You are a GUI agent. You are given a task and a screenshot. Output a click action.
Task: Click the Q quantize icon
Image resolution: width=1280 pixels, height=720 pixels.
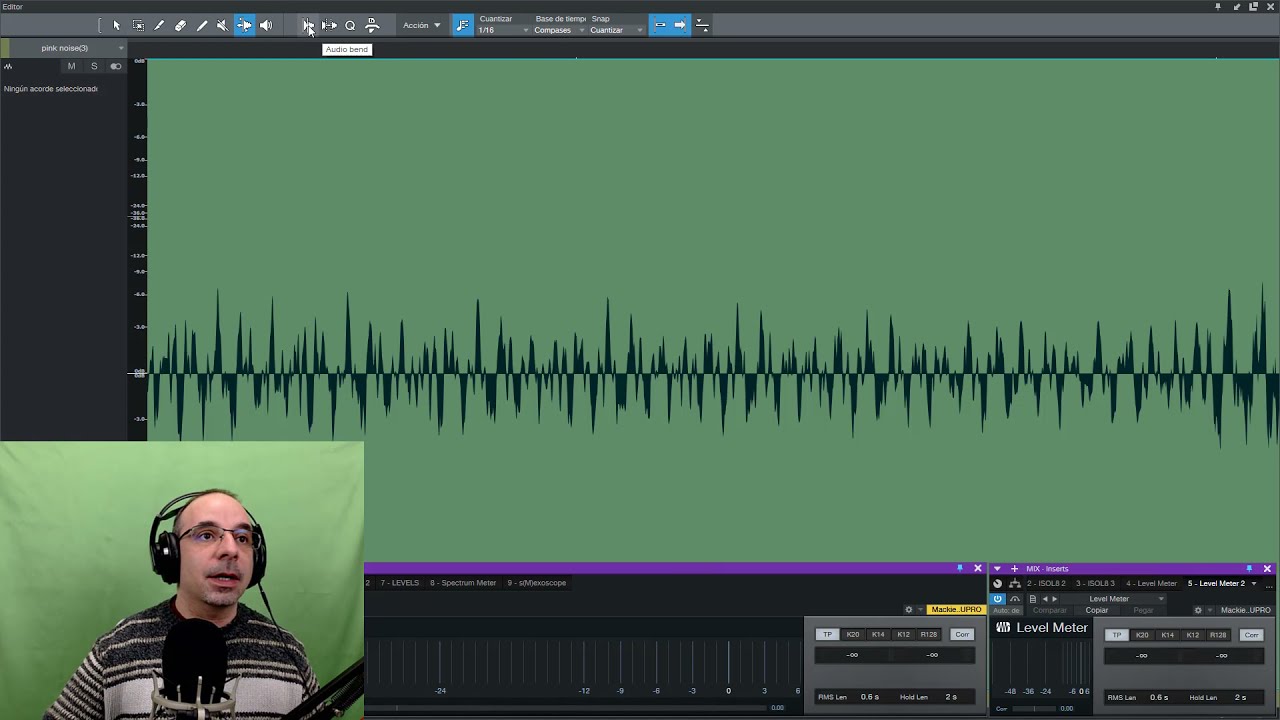350,25
